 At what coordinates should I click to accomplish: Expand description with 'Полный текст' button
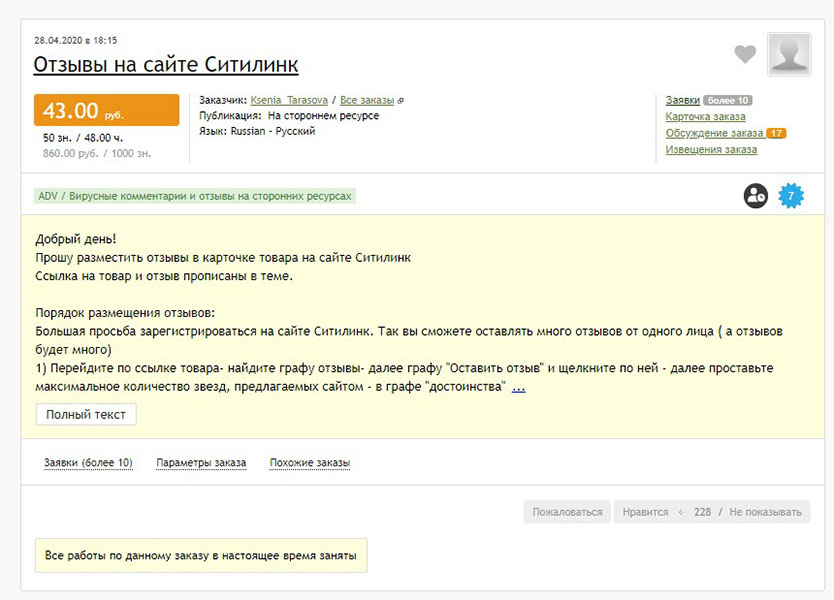(86, 414)
